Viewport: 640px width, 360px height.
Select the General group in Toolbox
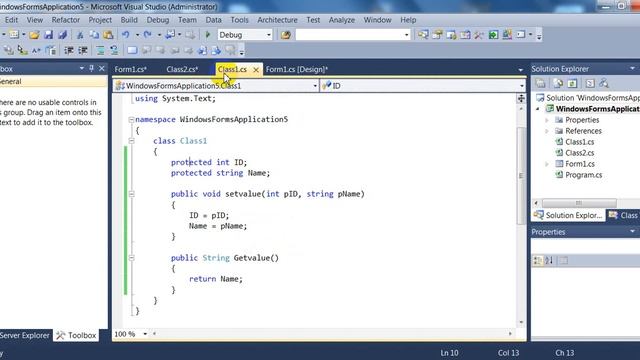click(53, 82)
